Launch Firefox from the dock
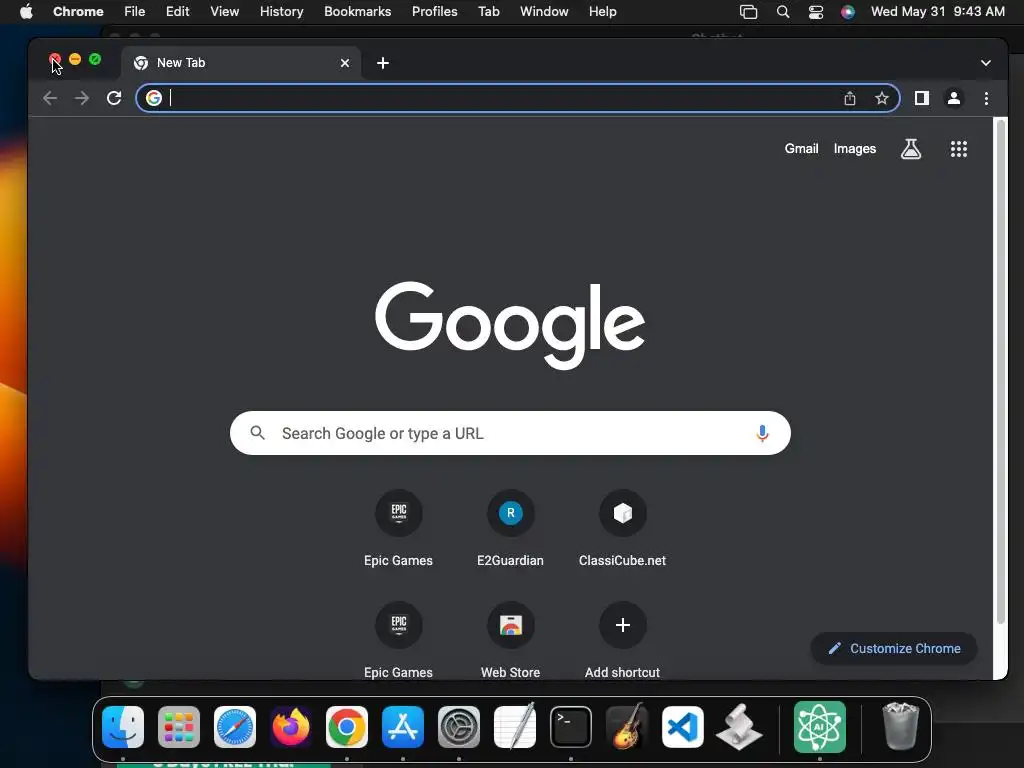This screenshot has width=1024, height=768. pyautogui.click(x=291, y=727)
